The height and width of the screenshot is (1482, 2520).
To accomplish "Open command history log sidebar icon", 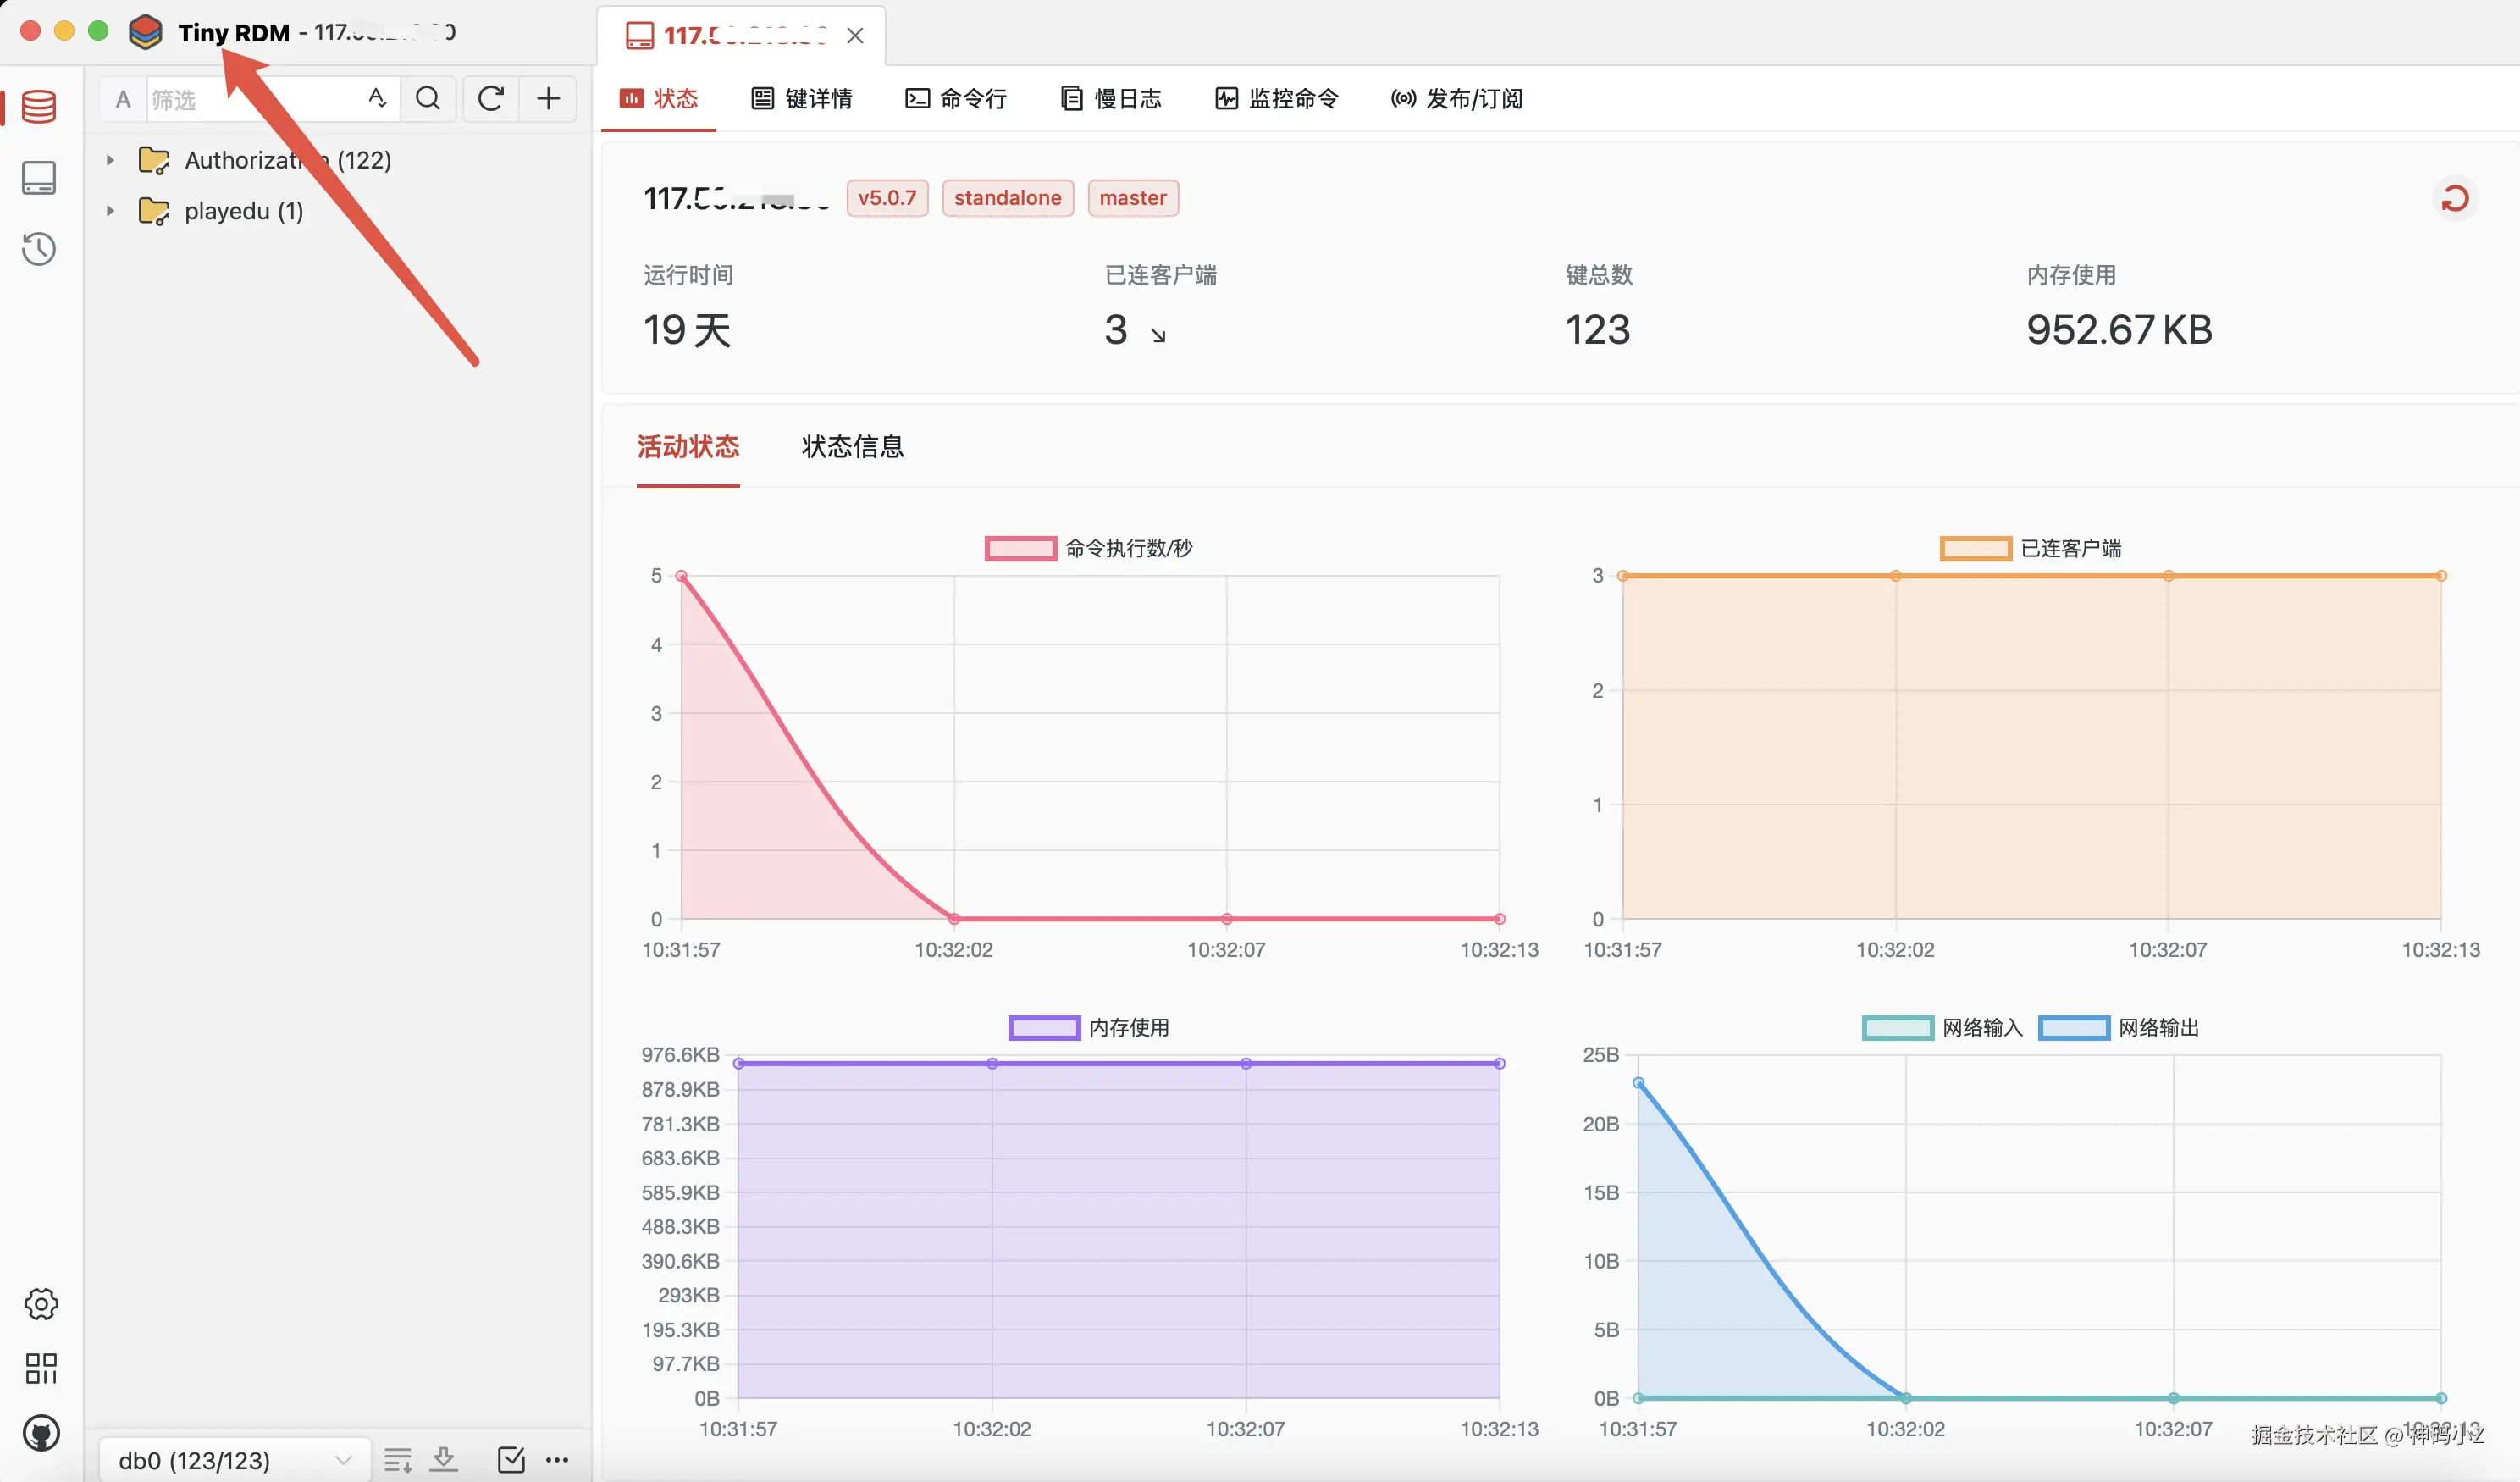I will [x=39, y=248].
